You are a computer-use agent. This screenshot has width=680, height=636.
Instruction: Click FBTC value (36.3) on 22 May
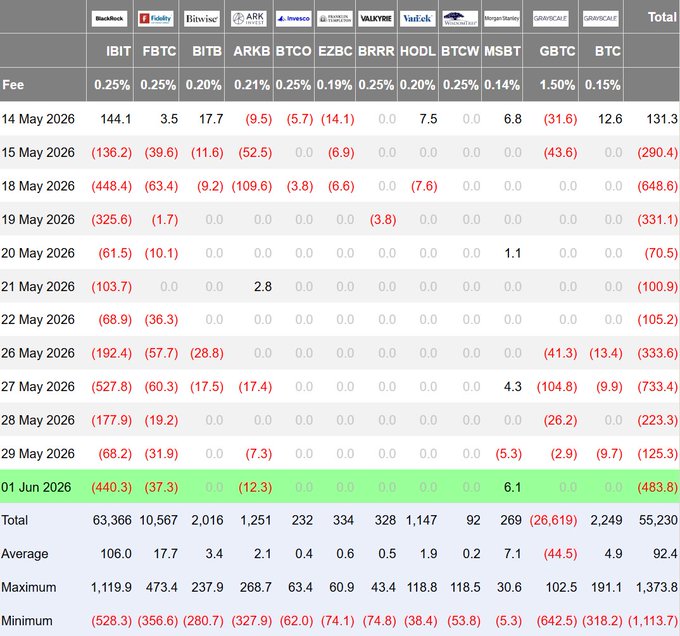coord(161,320)
